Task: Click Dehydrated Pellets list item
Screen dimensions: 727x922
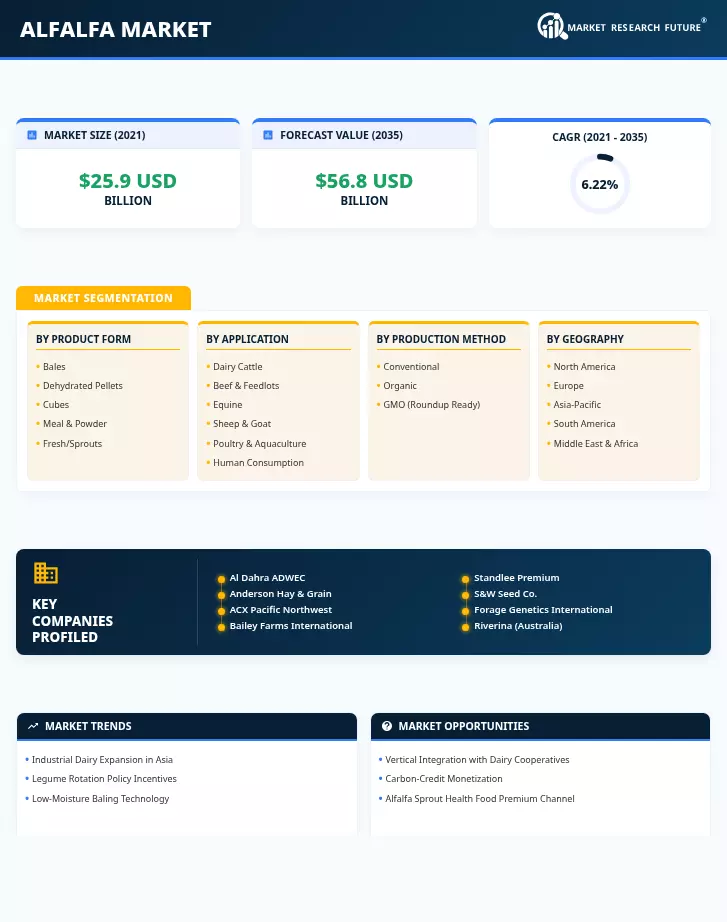Action: pos(83,386)
